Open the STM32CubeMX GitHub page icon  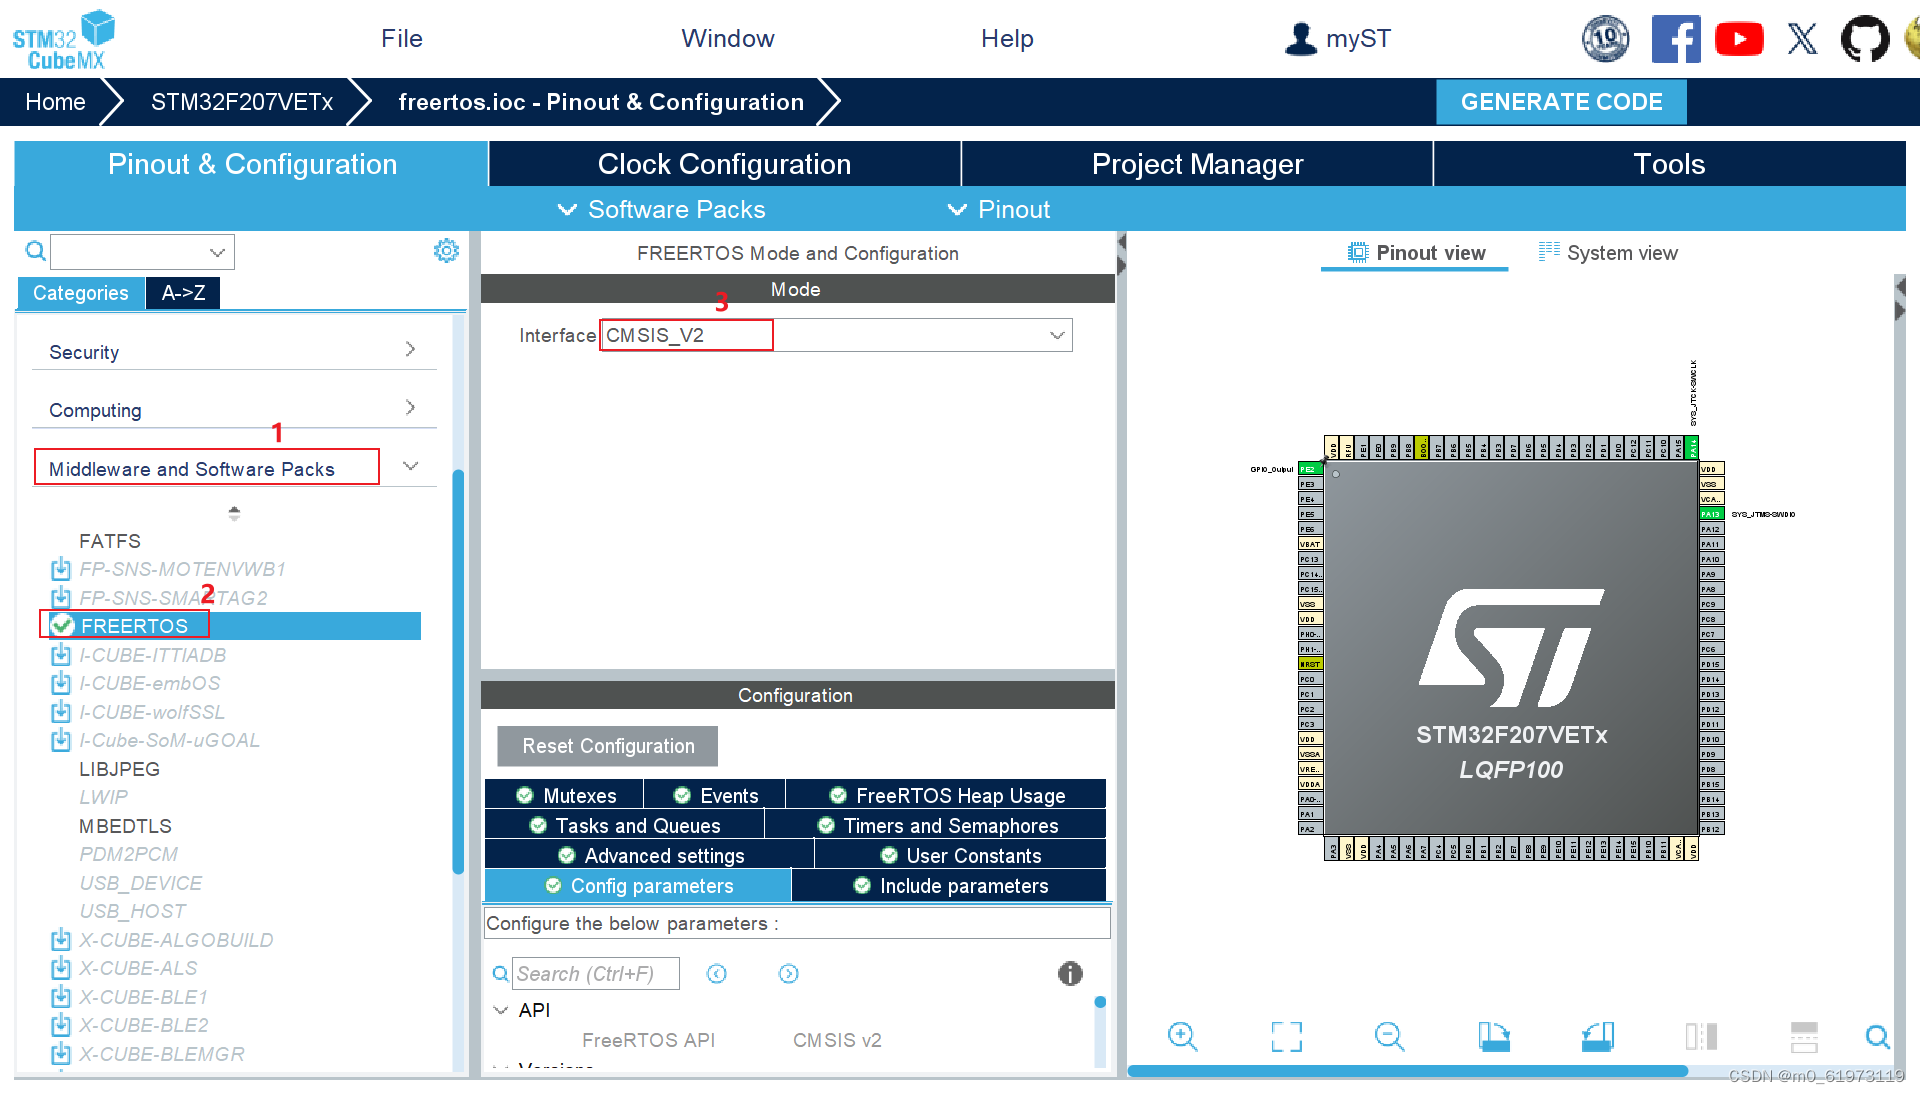[1864, 39]
